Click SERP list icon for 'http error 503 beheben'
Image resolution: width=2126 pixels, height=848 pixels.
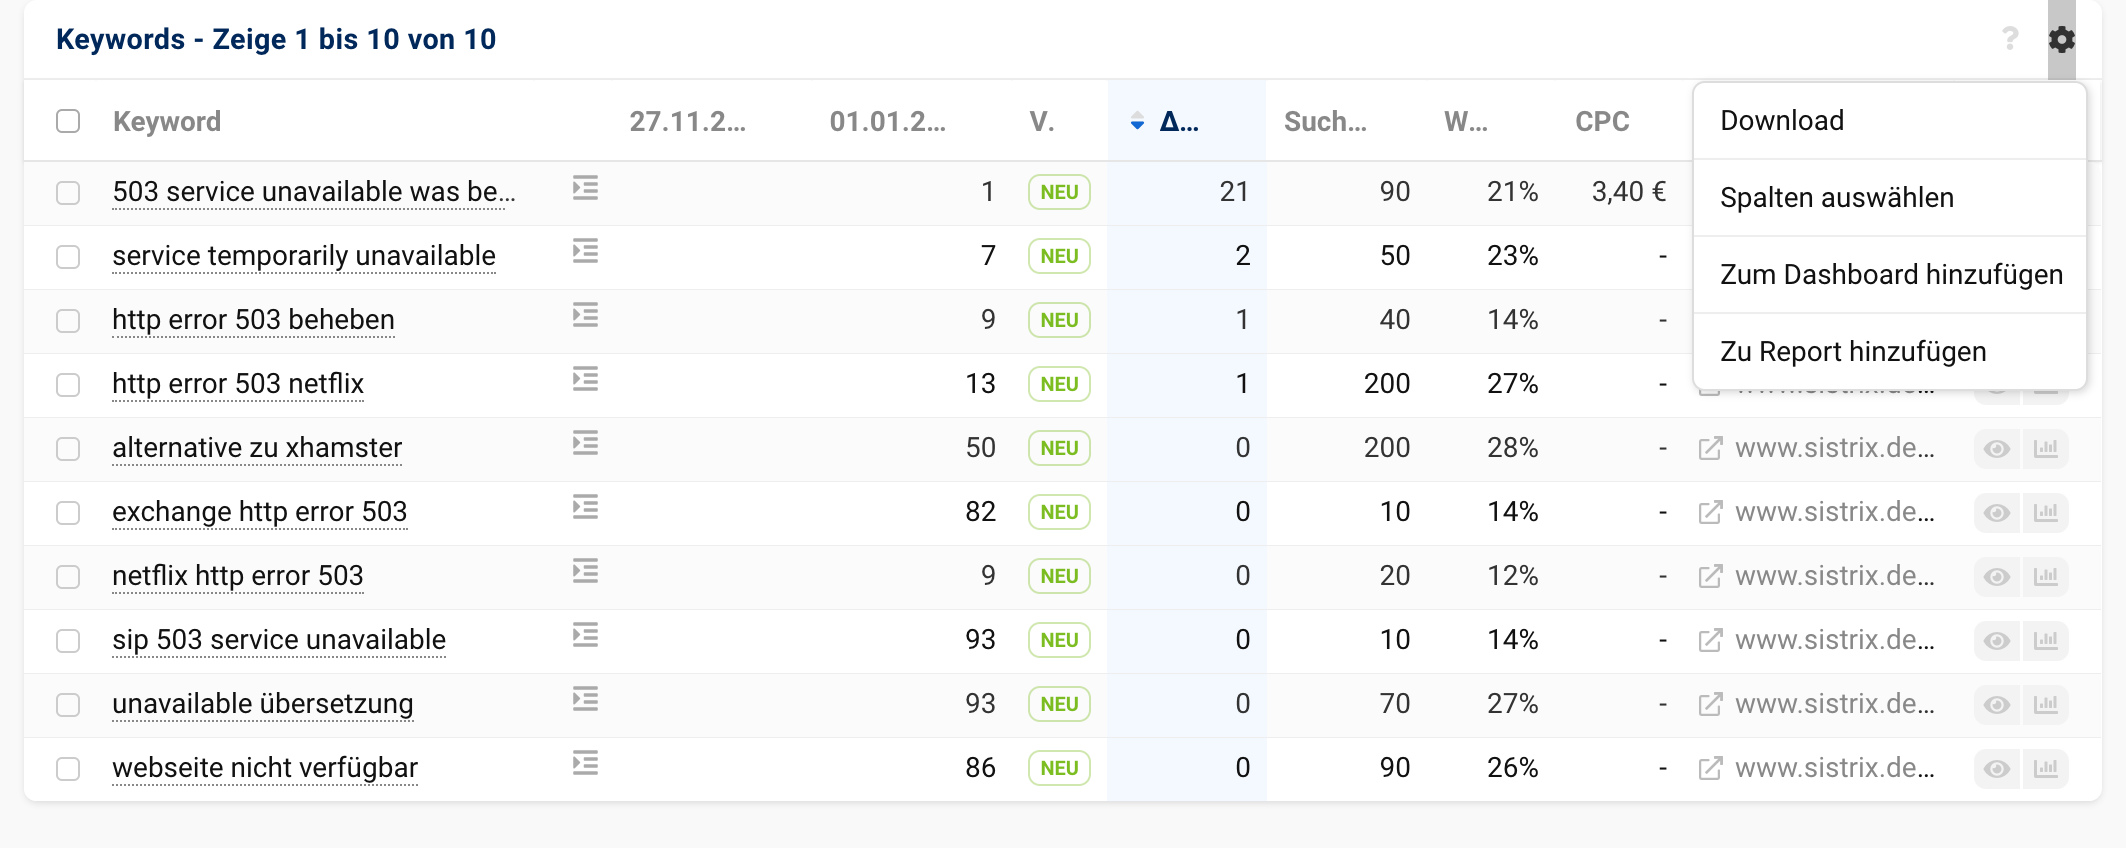point(585,316)
